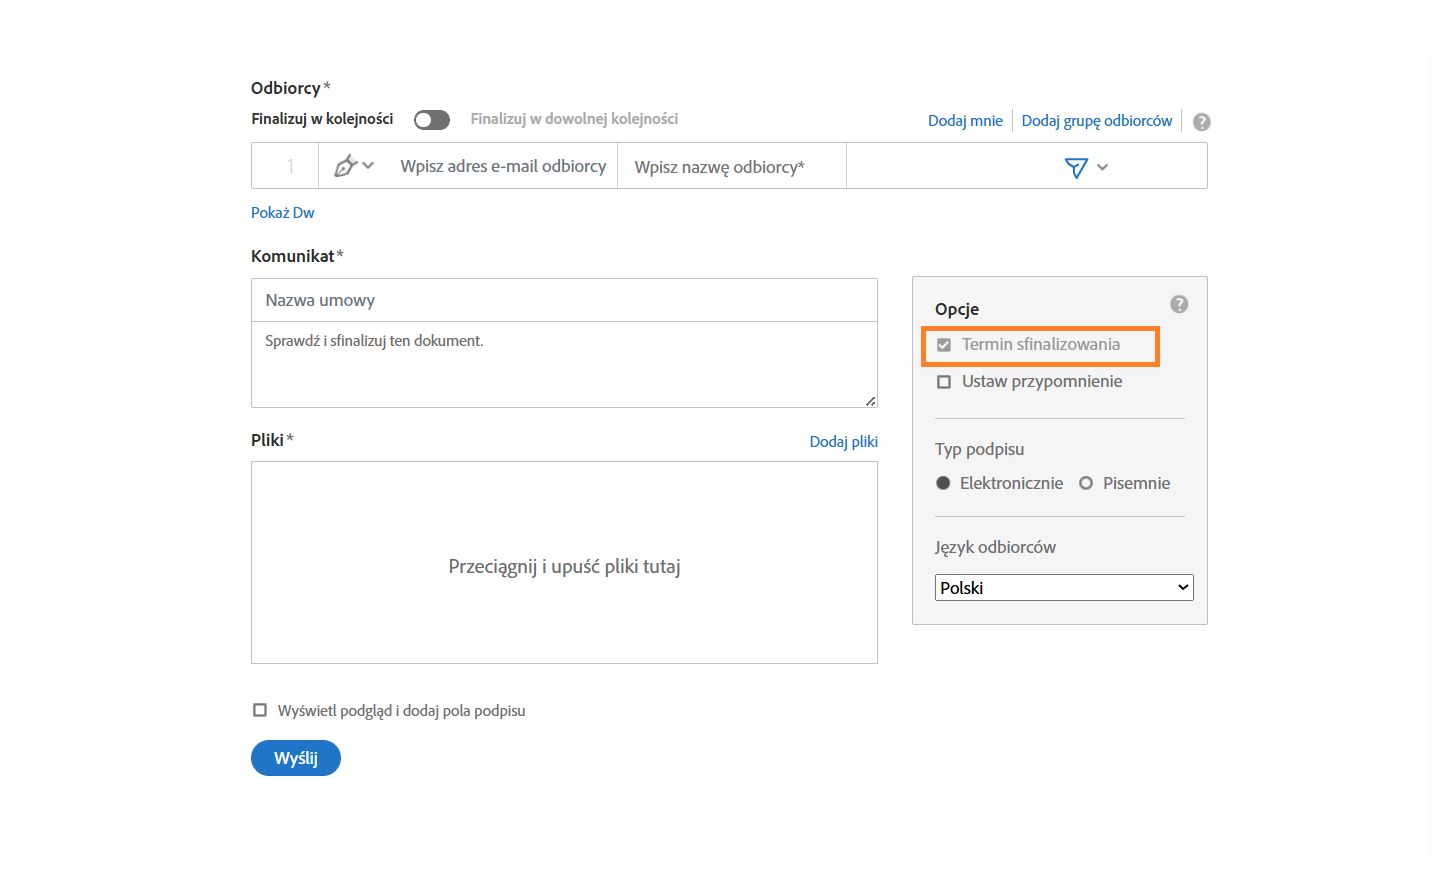Click the Dodaj pliki link

click(844, 441)
